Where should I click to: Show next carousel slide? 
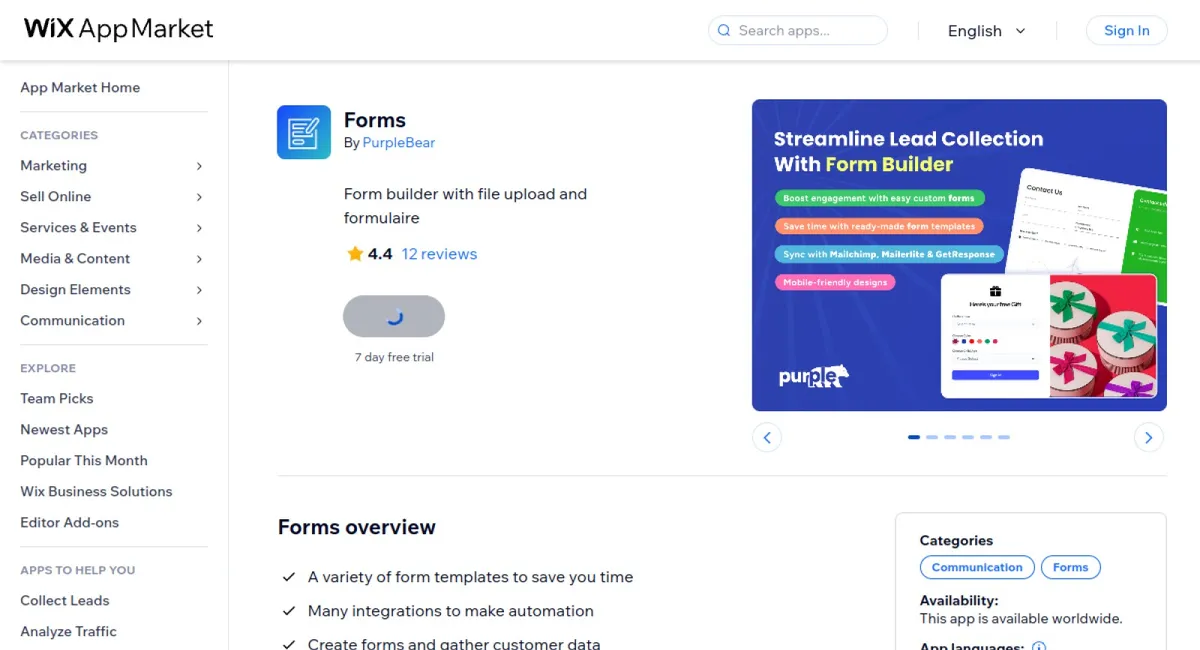(1149, 437)
